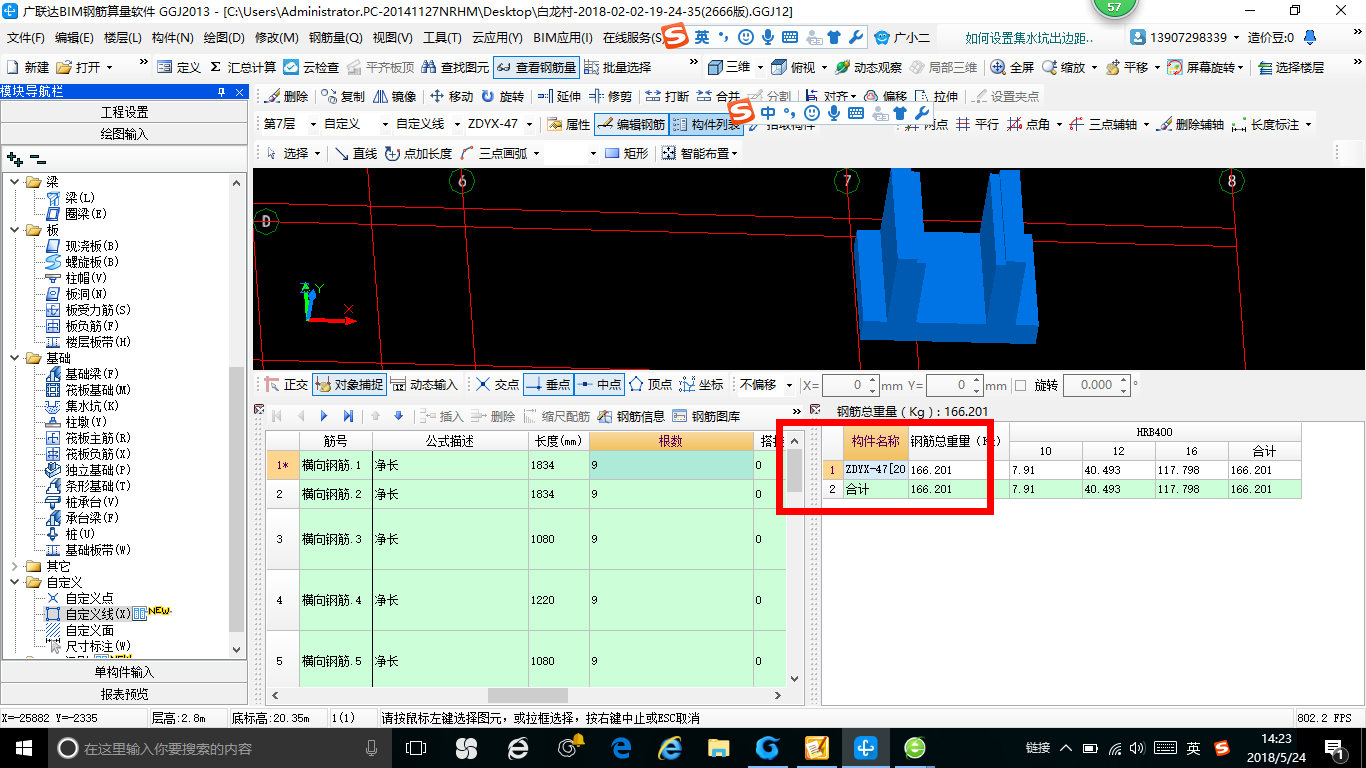This screenshot has height=768, width=1366.
Task: Click 选择楼层 select floor tool
Action: [x=1291, y=67]
